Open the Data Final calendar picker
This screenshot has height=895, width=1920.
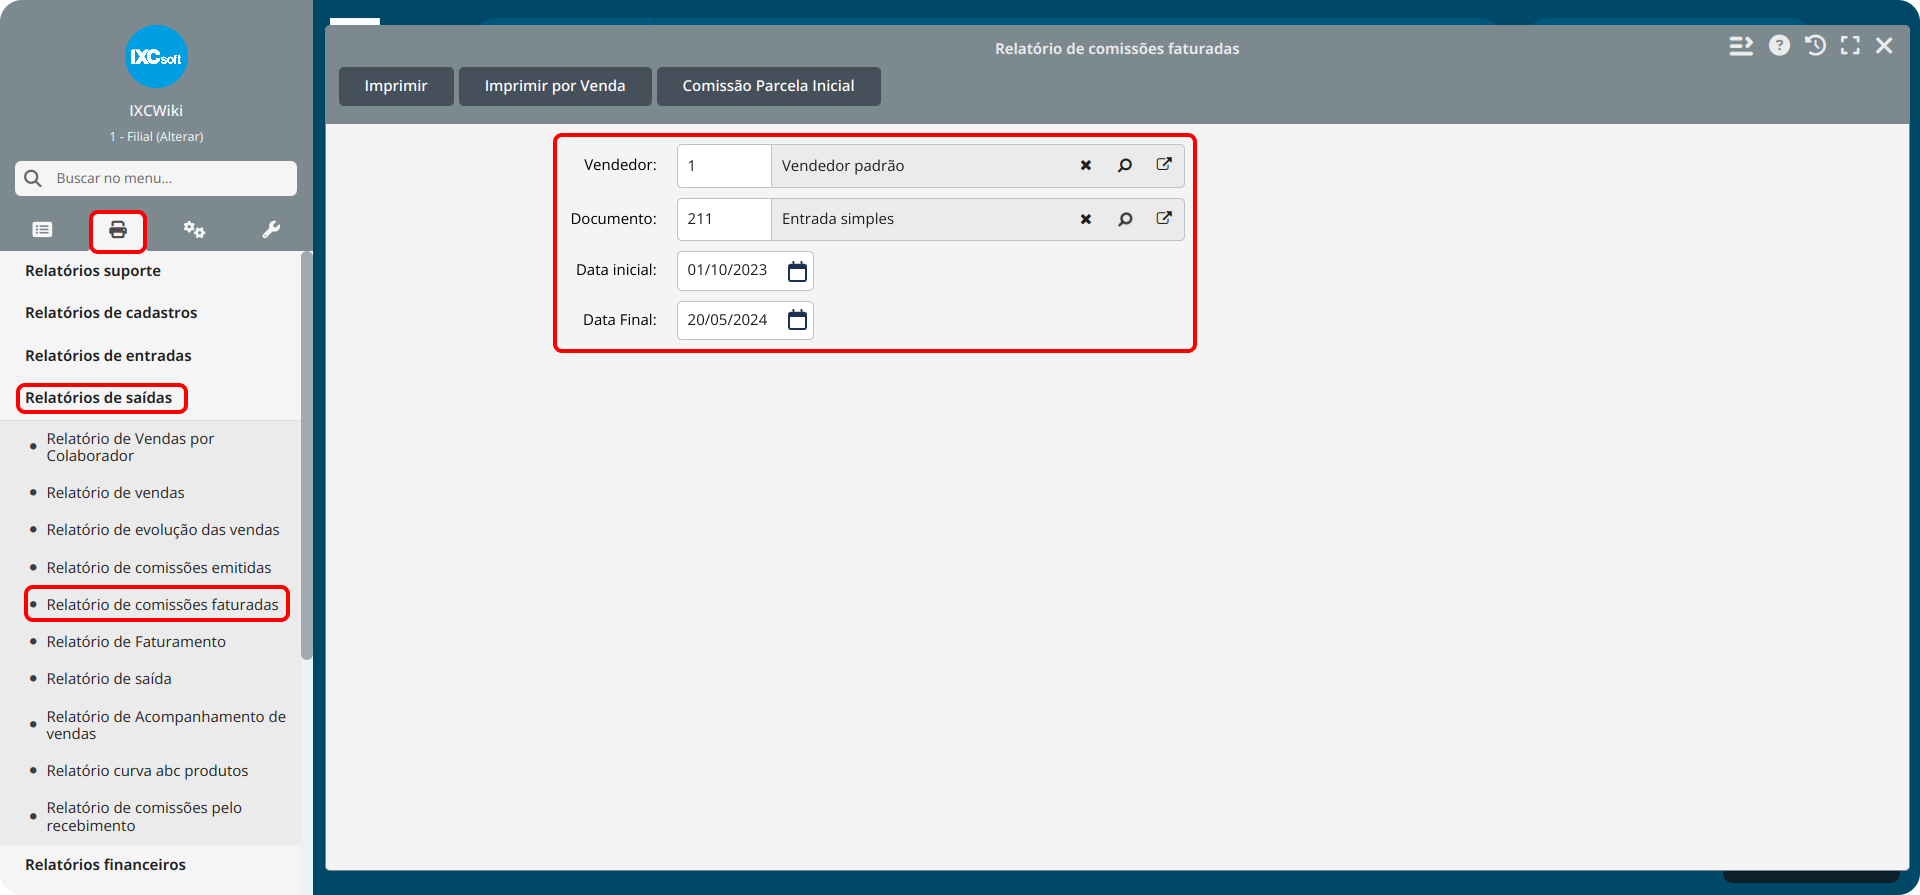tap(797, 320)
